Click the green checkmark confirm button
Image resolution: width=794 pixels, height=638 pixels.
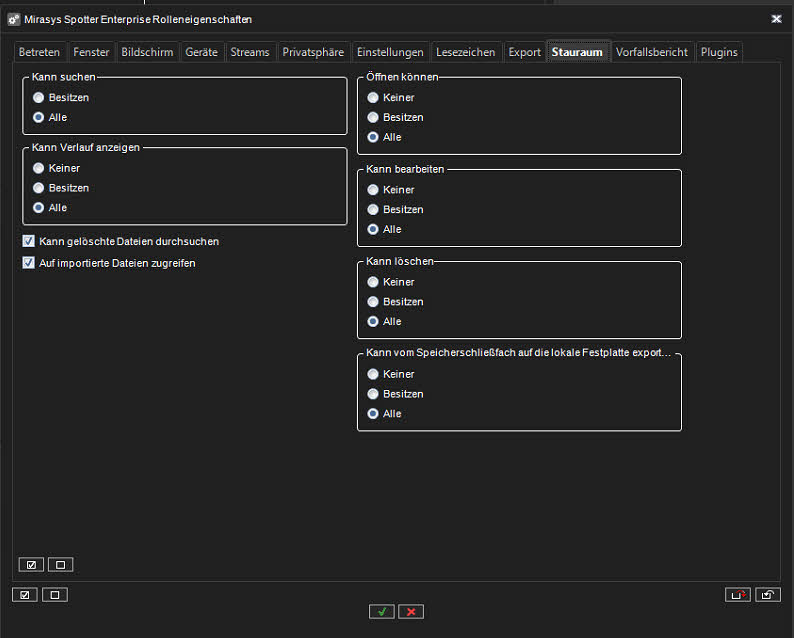[381, 611]
